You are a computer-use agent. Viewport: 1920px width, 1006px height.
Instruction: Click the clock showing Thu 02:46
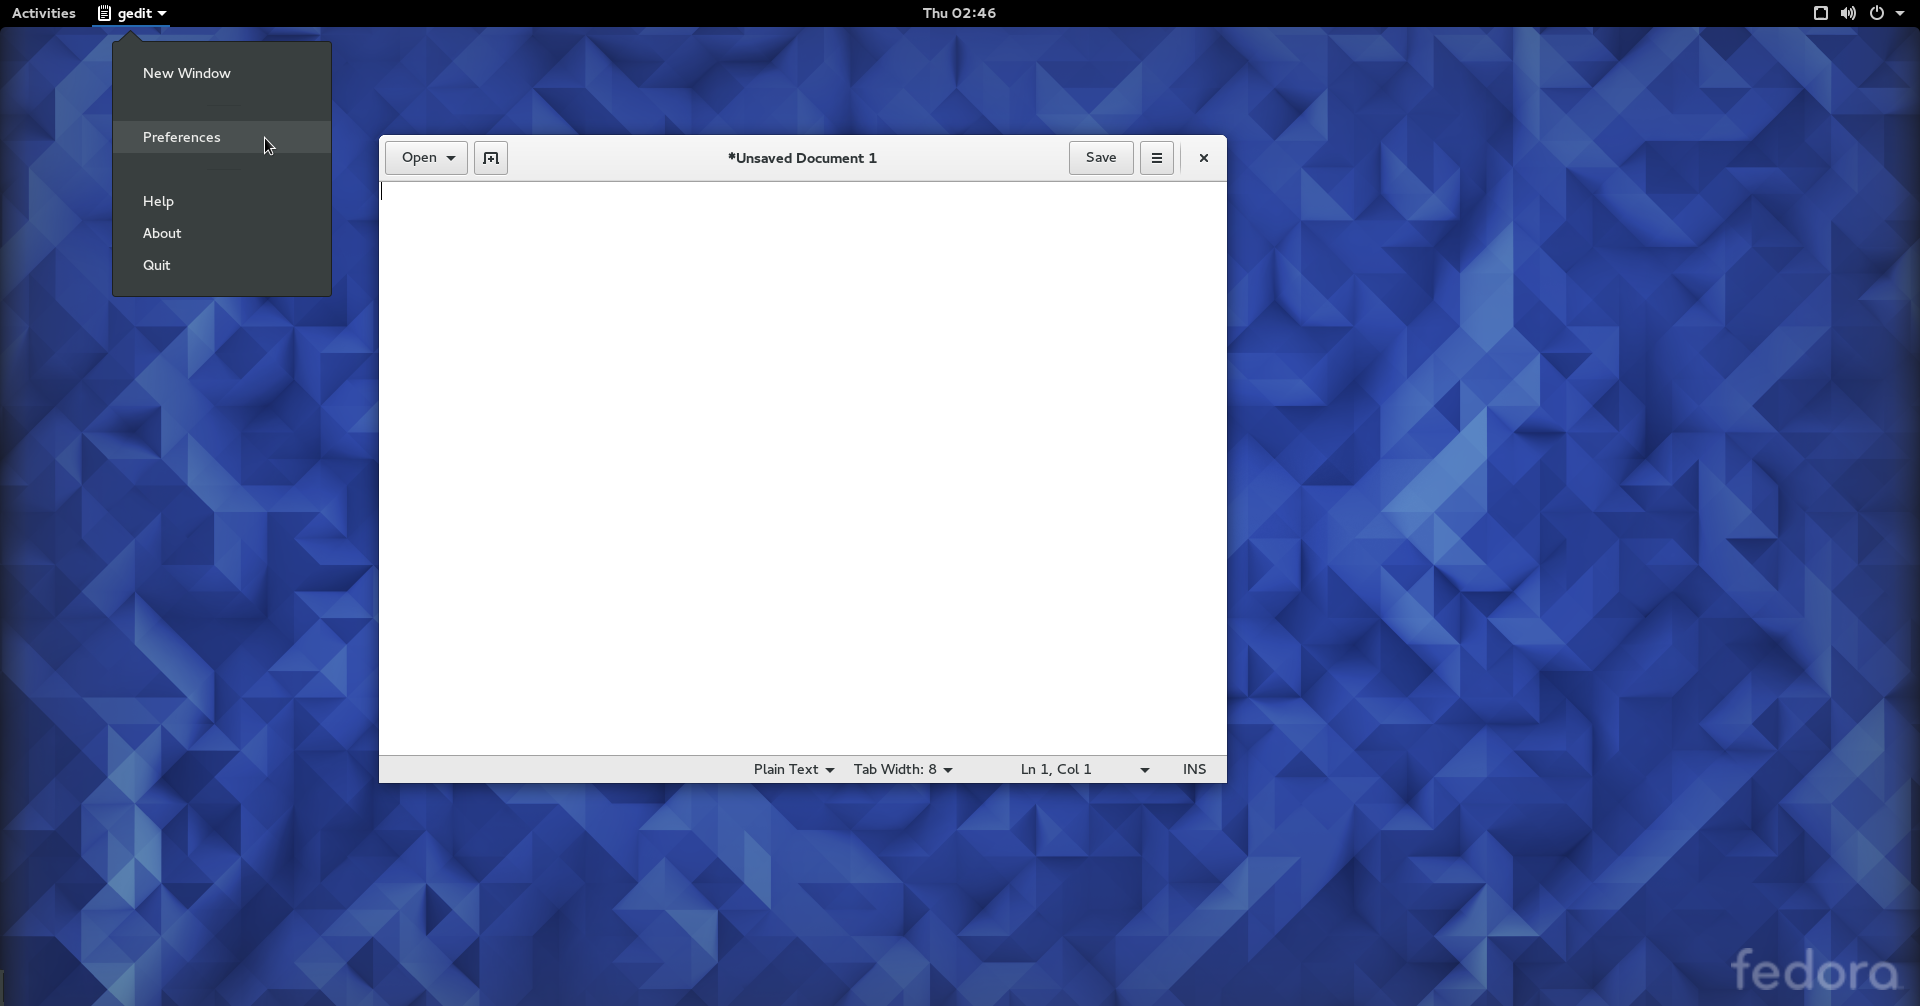[959, 13]
